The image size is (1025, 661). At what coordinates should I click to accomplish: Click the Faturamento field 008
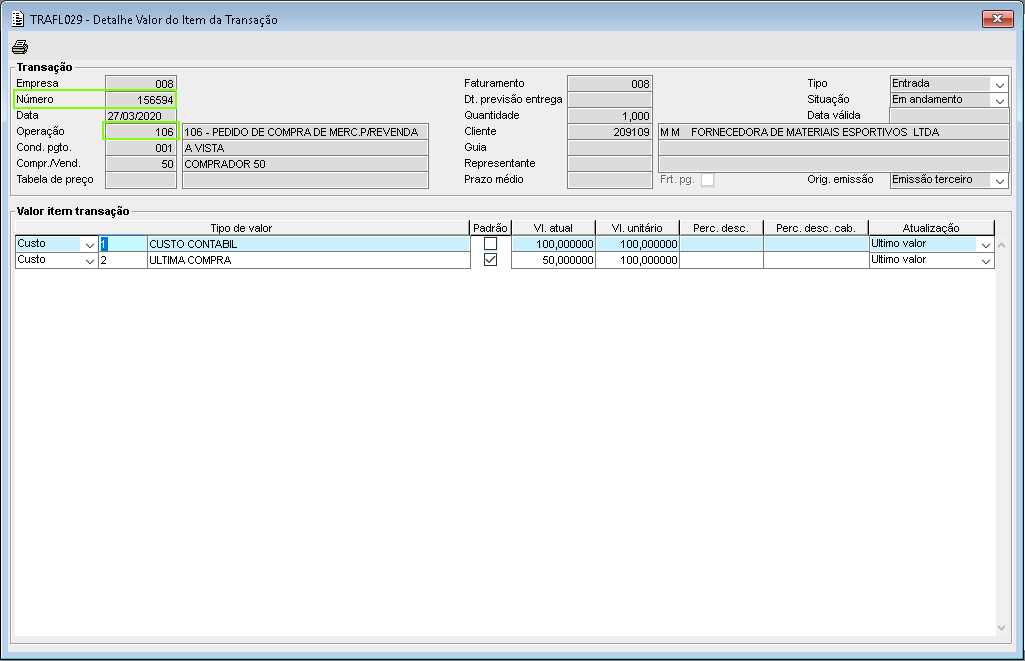[609, 84]
